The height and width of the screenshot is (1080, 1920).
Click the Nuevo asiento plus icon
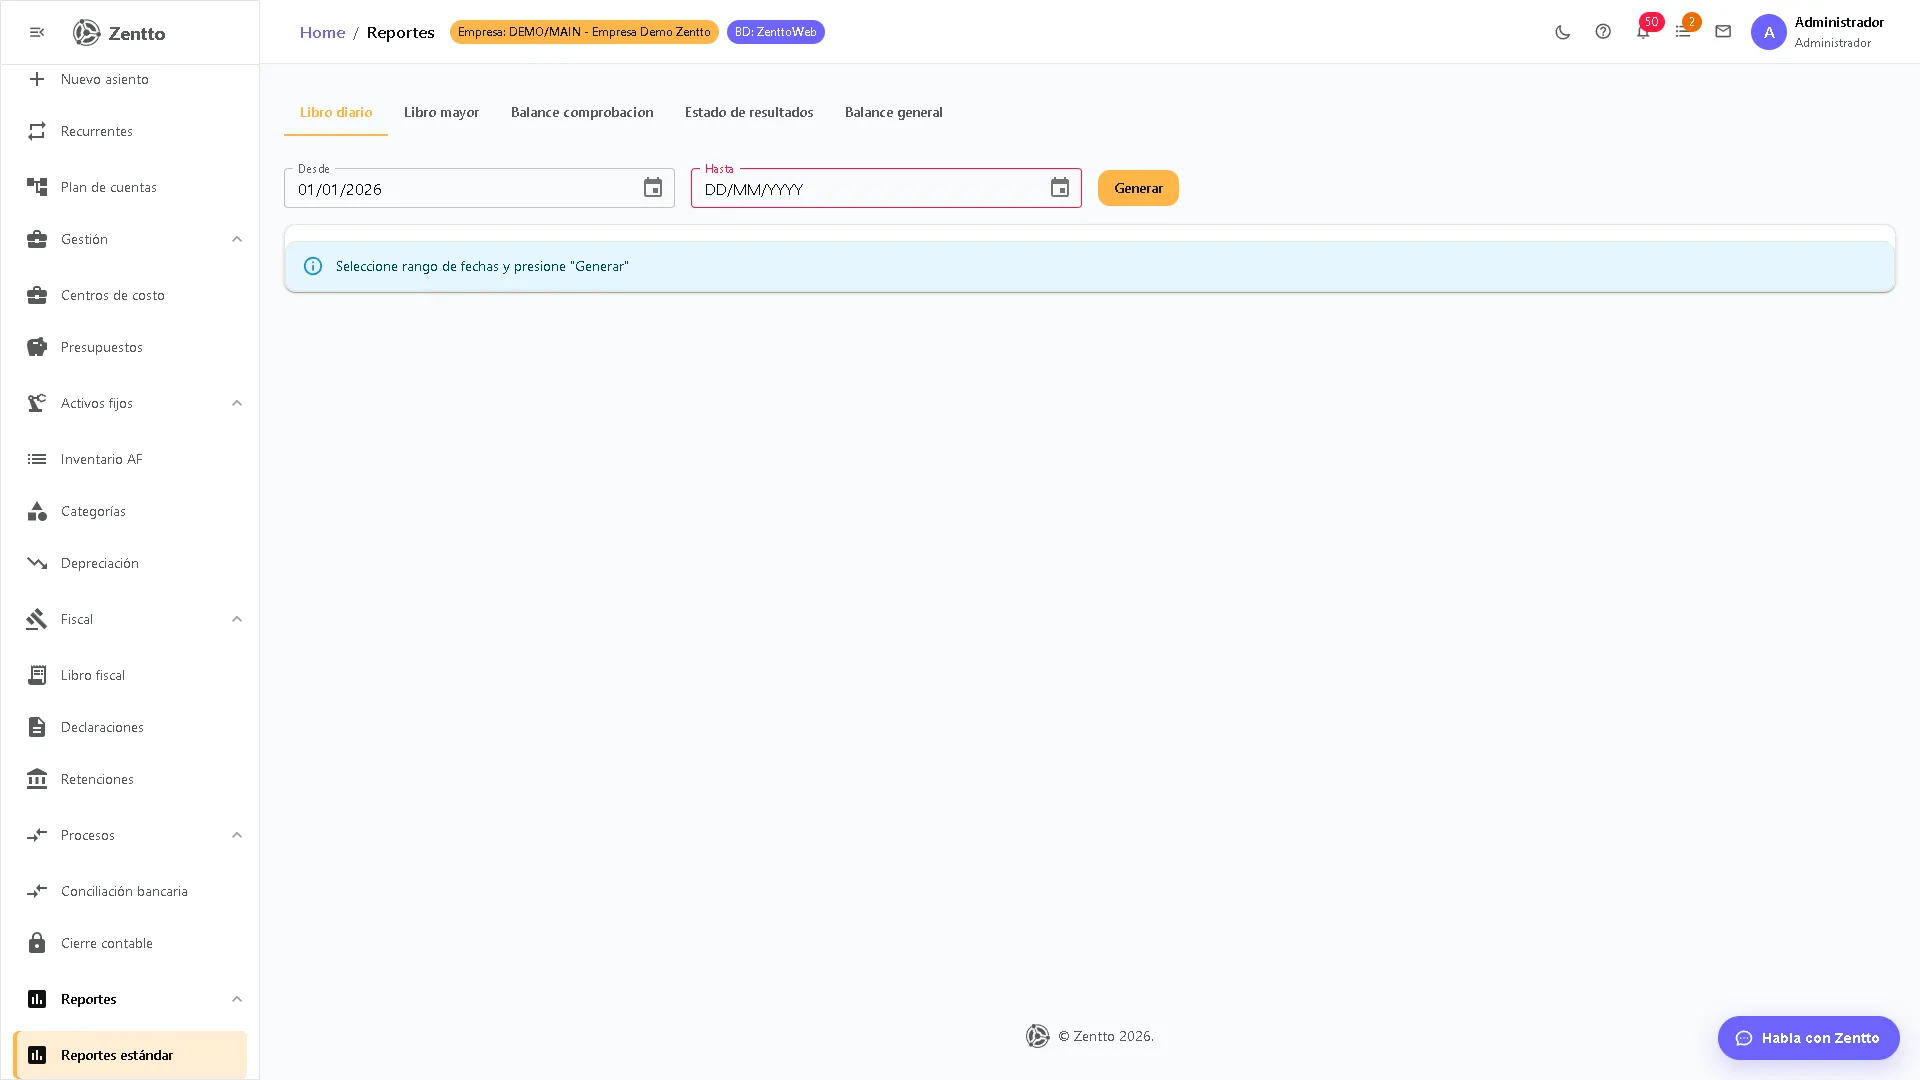coord(37,79)
